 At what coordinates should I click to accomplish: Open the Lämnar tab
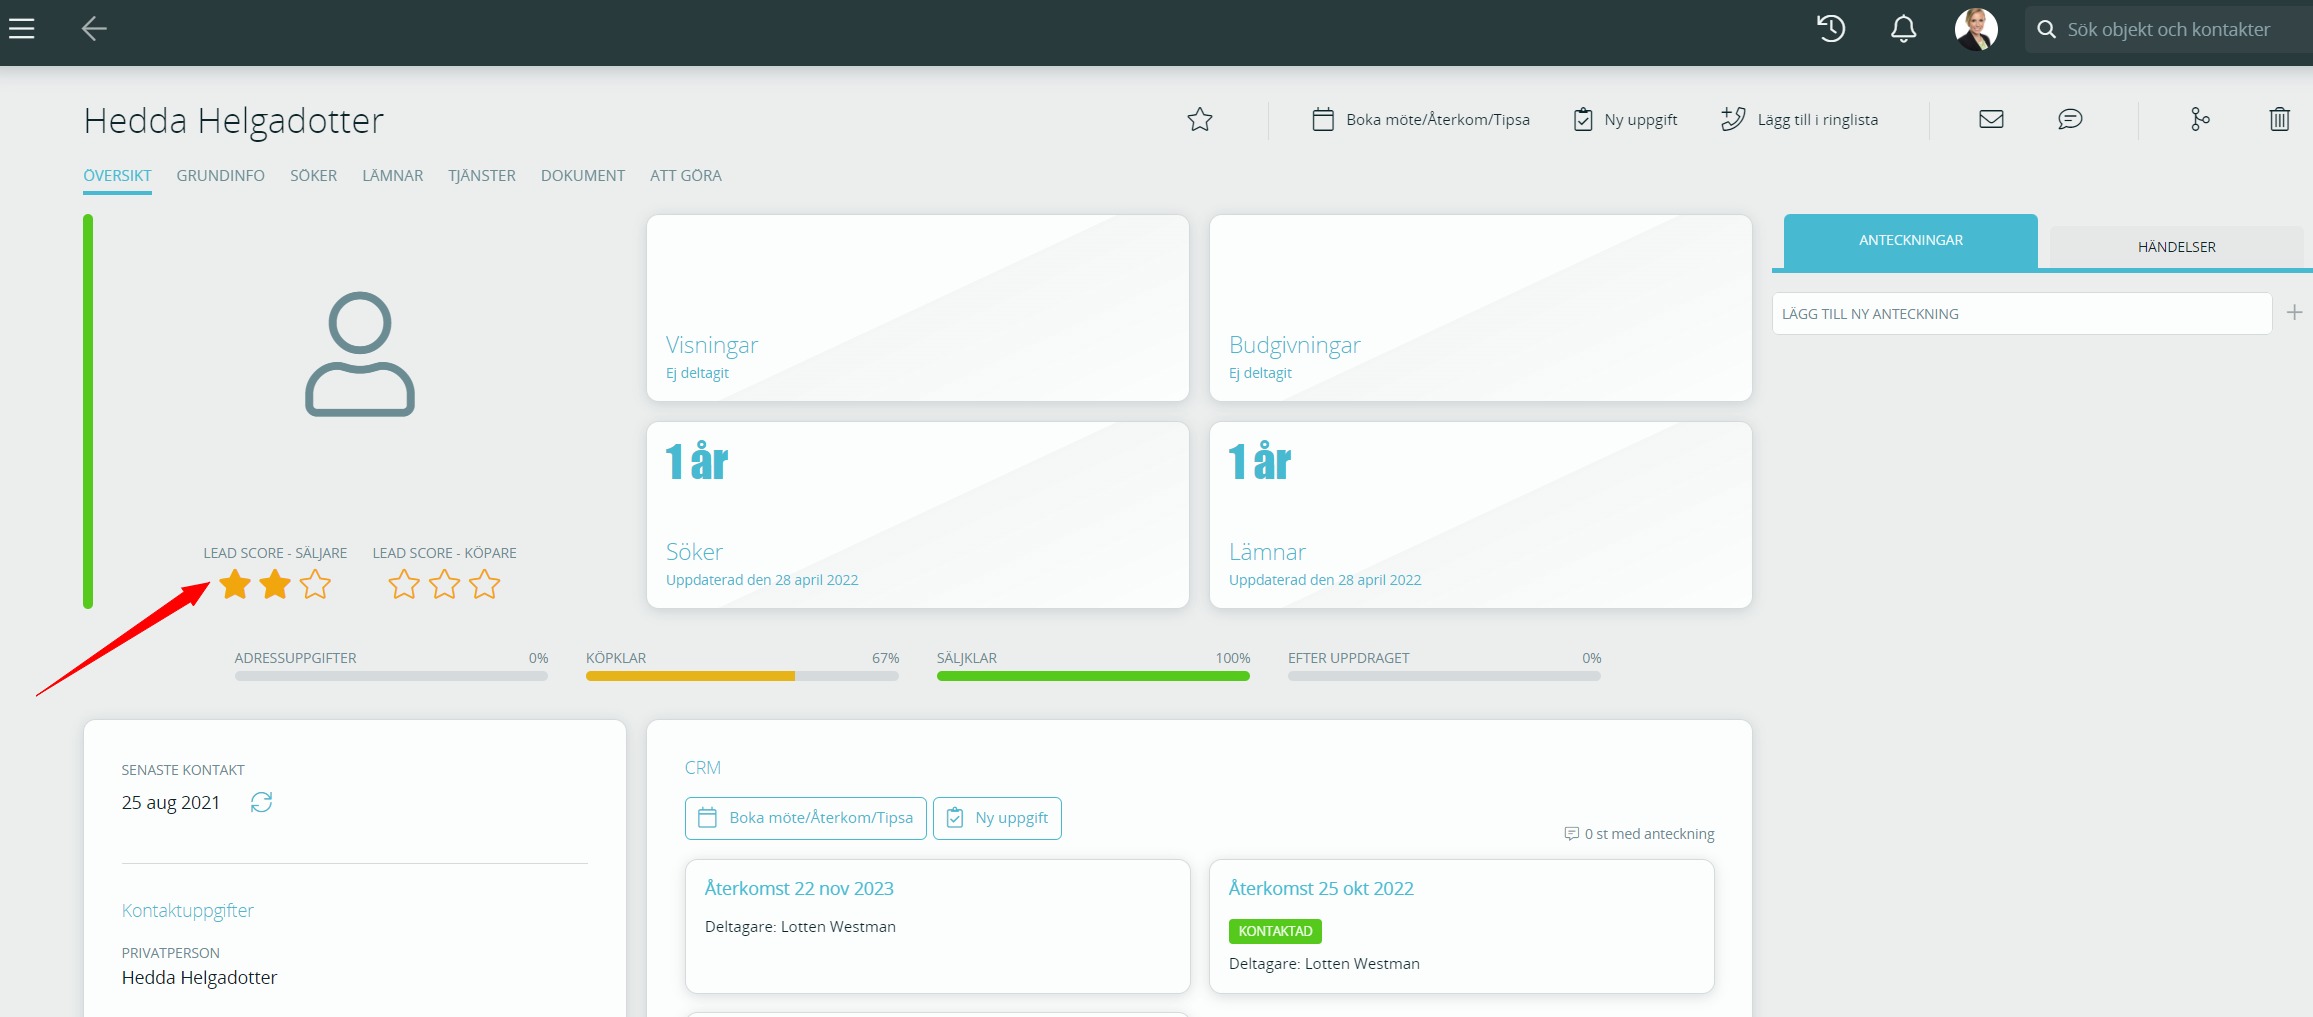tap(393, 176)
